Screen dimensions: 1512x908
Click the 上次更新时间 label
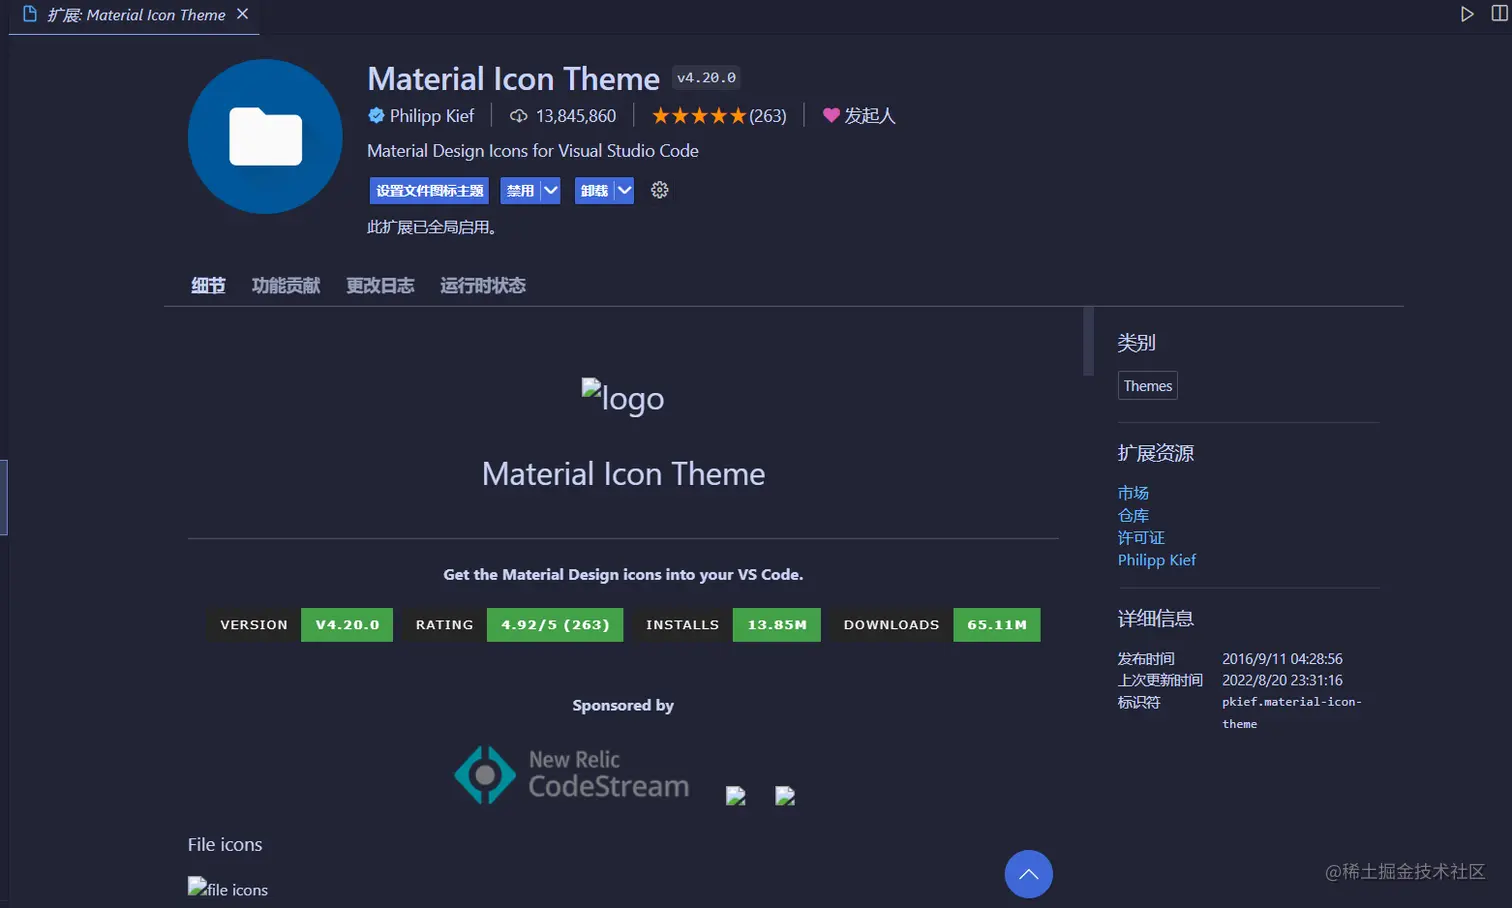(1160, 680)
